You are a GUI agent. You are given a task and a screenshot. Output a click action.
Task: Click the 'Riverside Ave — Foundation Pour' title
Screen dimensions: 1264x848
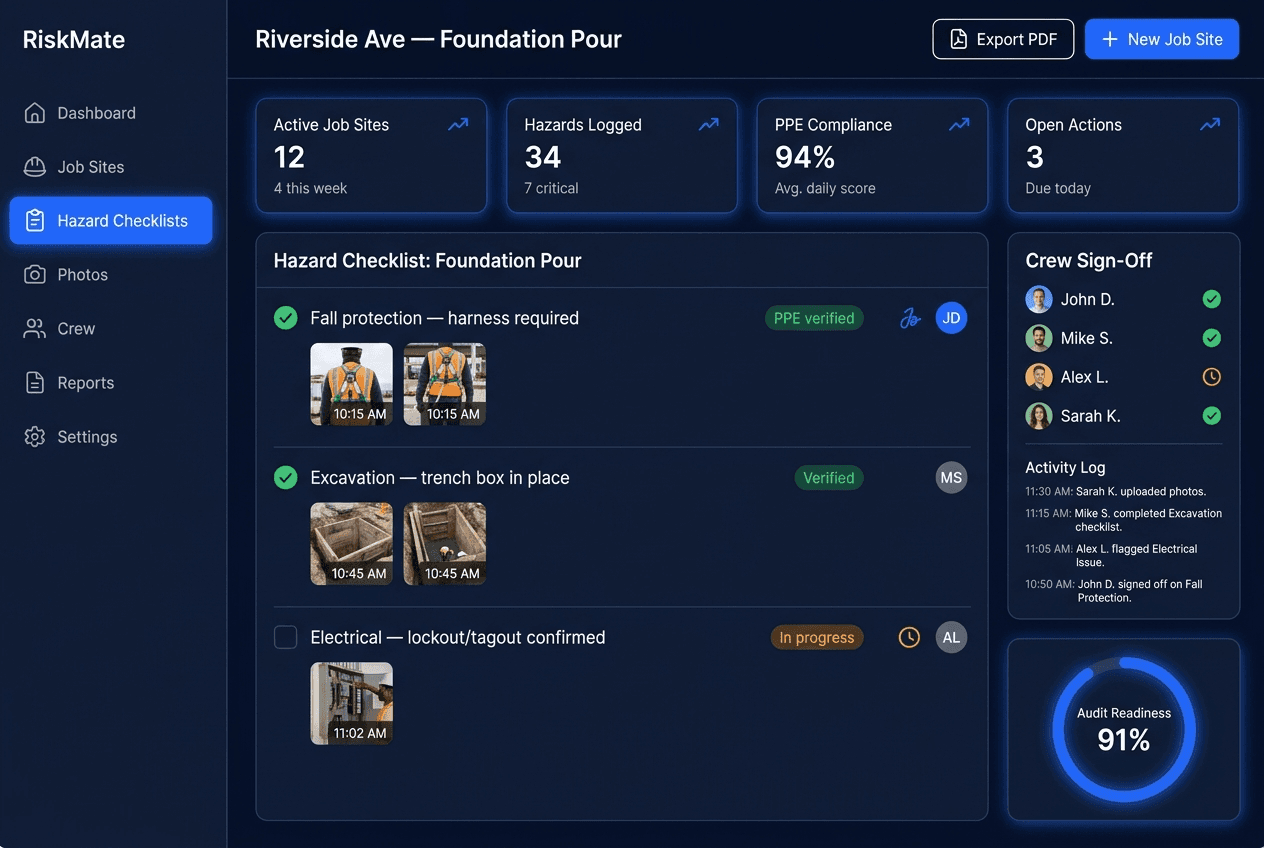[x=439, y=40]
